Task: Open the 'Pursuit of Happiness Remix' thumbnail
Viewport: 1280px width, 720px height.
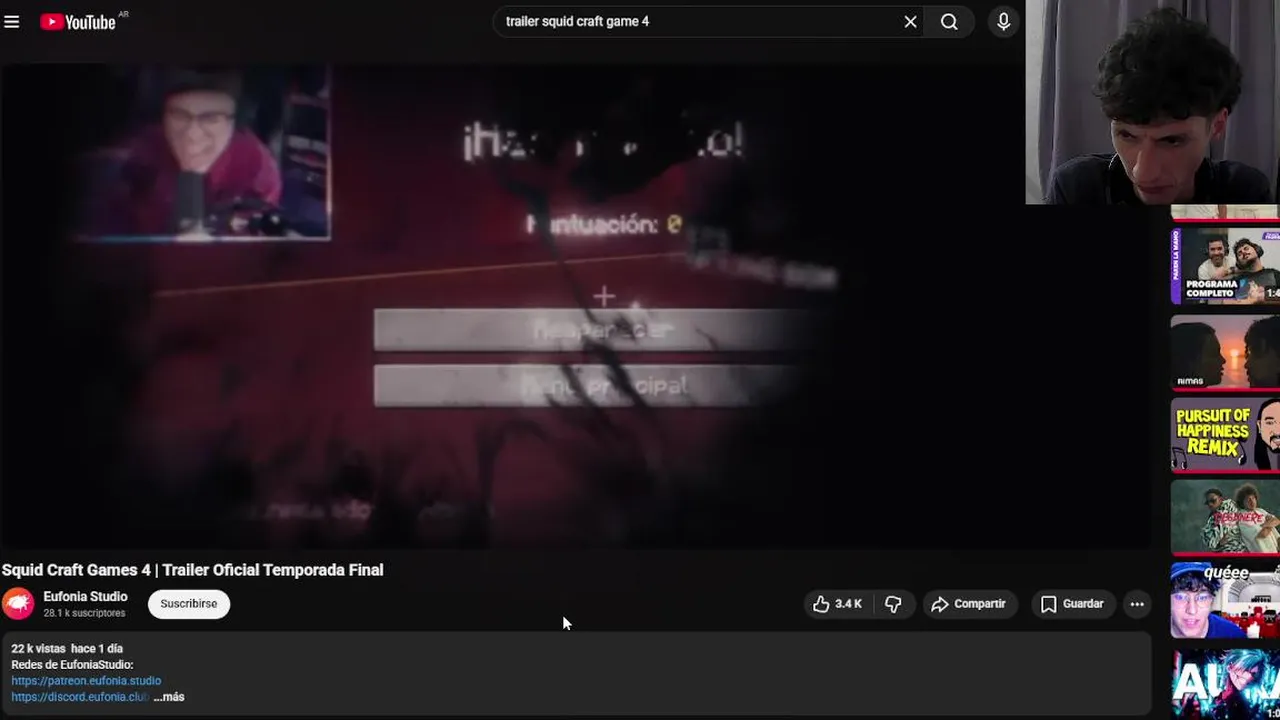Action: [x=1225, y=434]
